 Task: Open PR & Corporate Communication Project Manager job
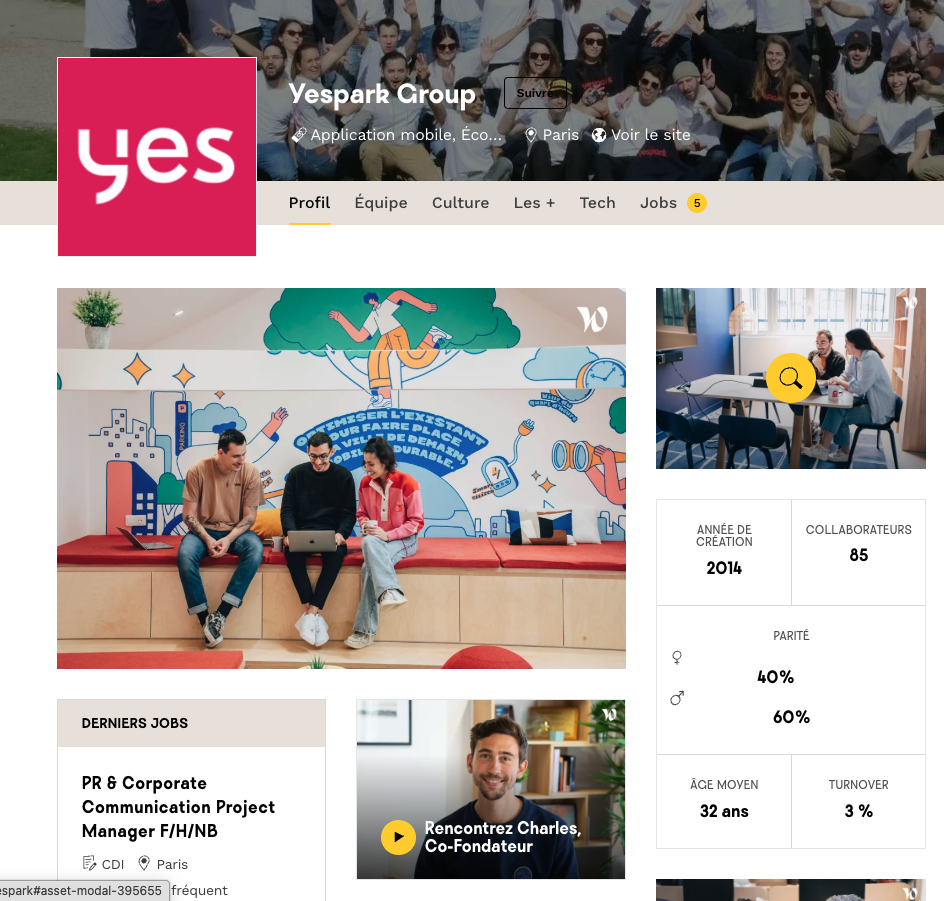click(x=178, y=807)
